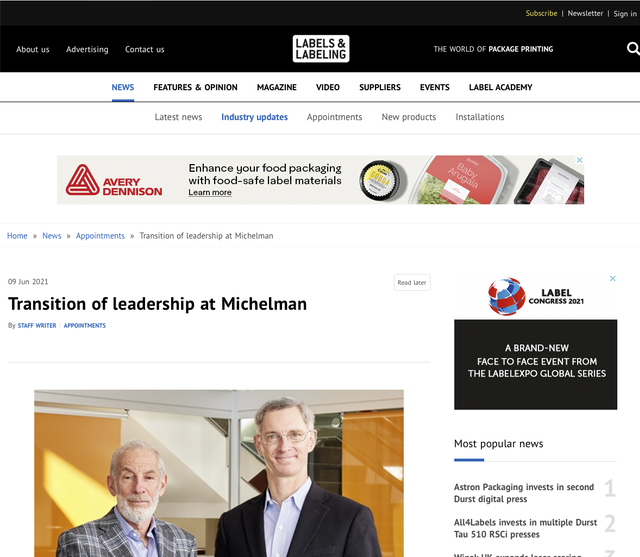Open Astron Packaging Durst press article
The width and height of the screenshot is (640, 557).
click(x=524, y=493)
